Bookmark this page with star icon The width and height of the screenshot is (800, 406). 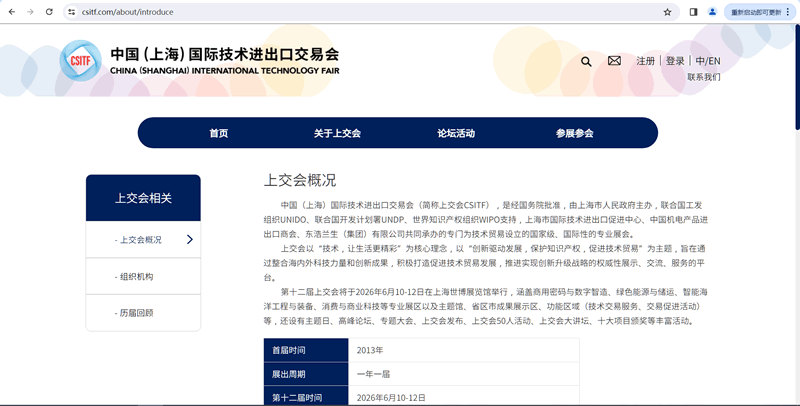click(x=667, y=12)
